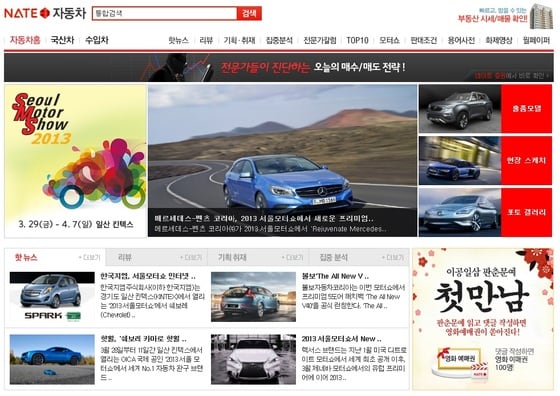Open the silver concept car thumbnail beside 포토 갤러리

pos(460,212)
